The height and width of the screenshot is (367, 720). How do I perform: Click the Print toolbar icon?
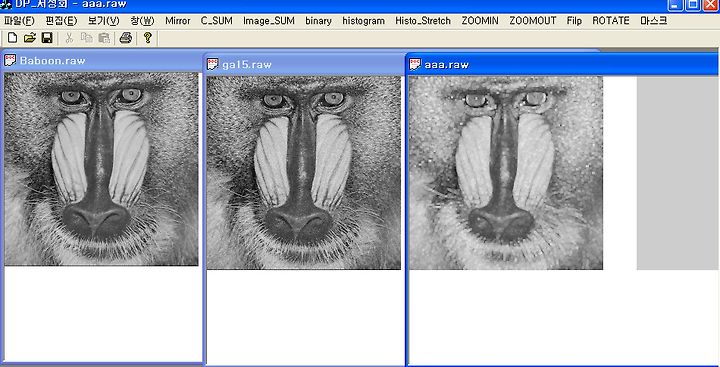126,38
